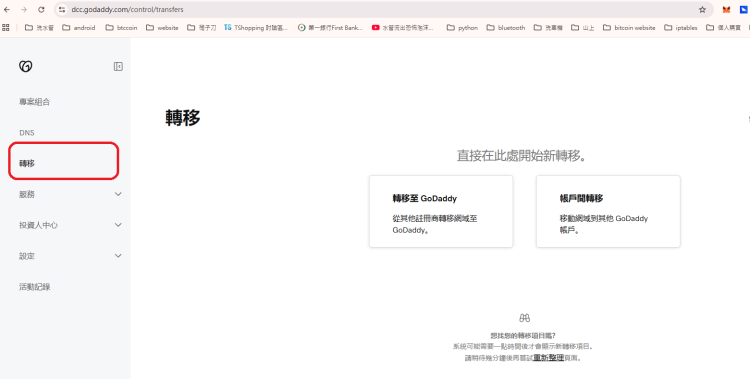Click the blue extension icon beside MetaMask
Viewport: 750px width, 379px height.
point(744,10)
